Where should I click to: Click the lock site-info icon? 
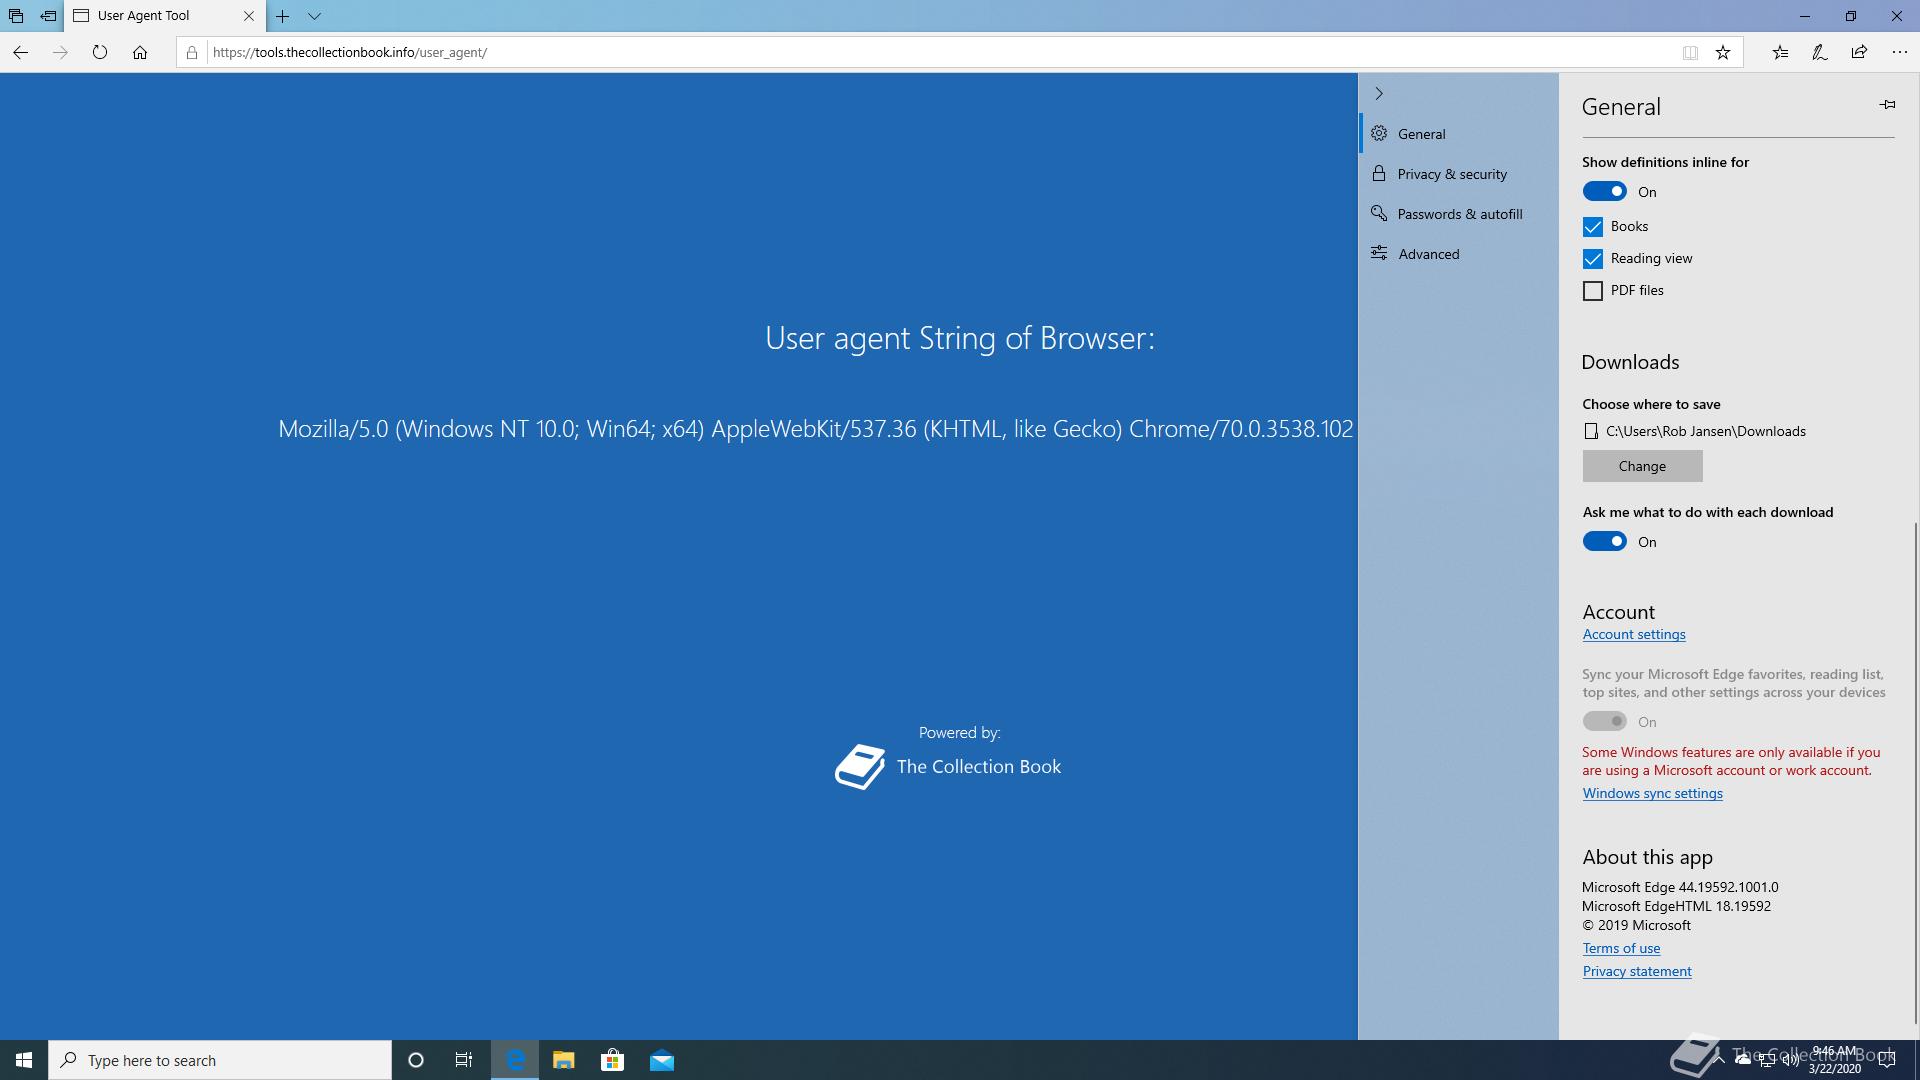coord(192,52)
